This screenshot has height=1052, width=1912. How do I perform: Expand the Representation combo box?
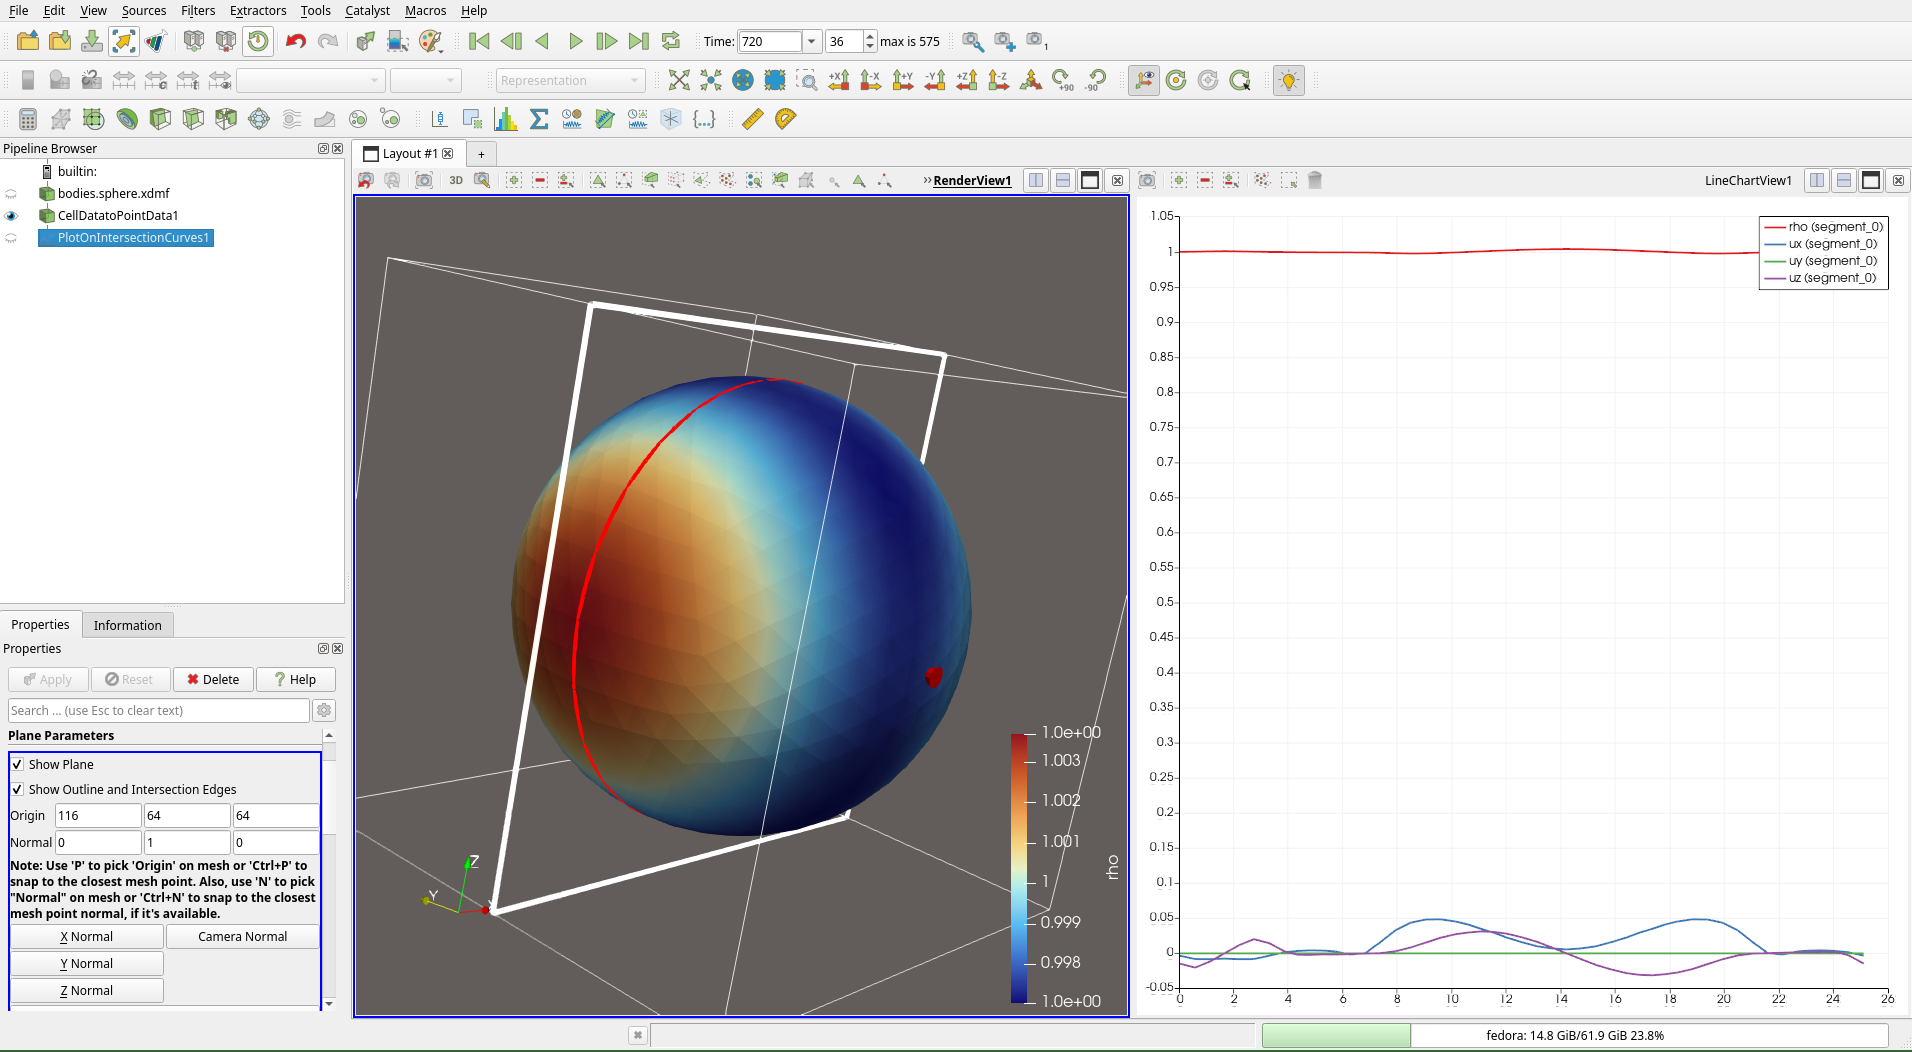pyautogui.click(x=570, y=80)
